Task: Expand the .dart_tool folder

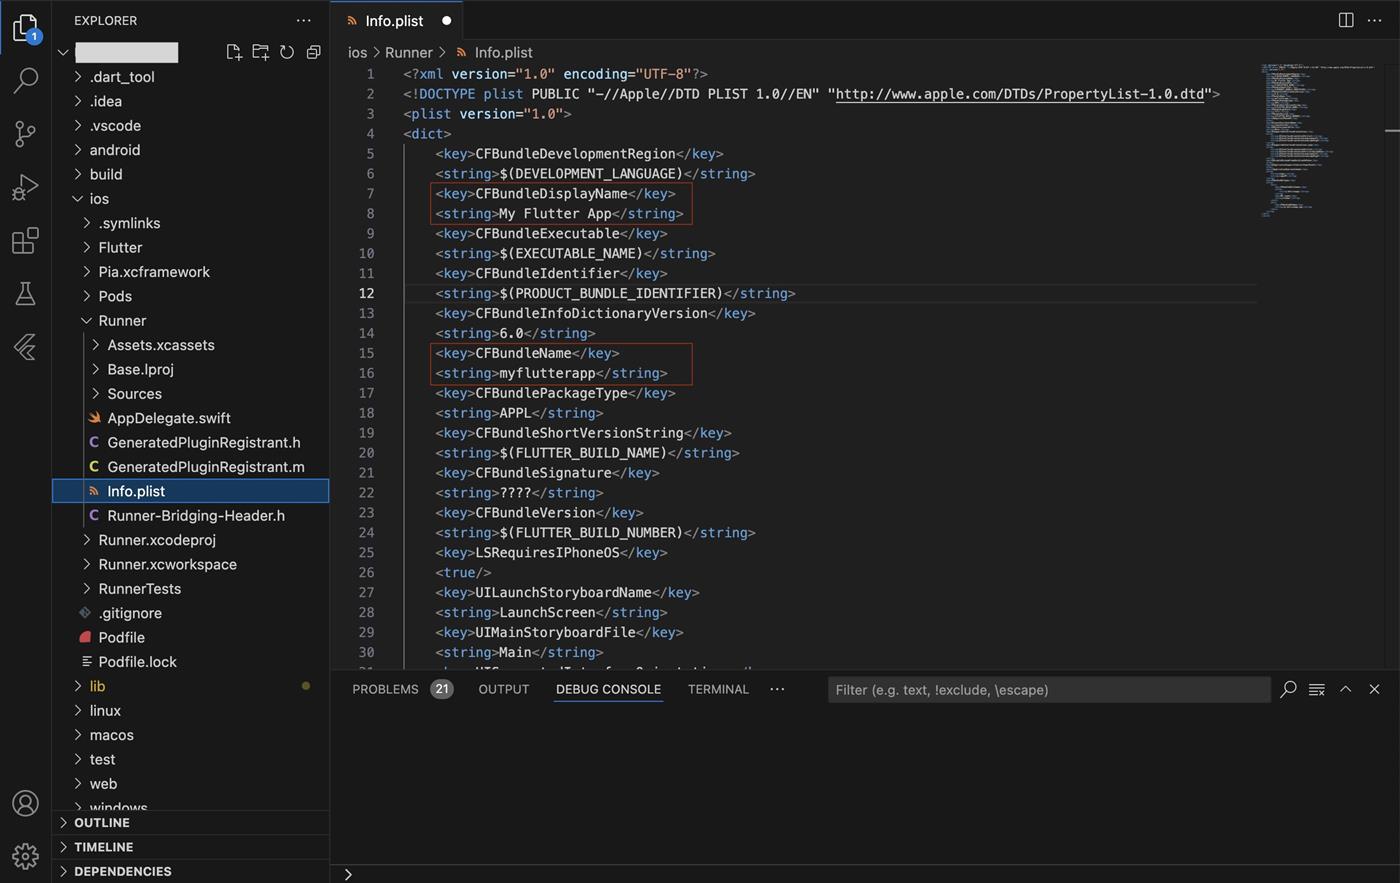Action: coord(190,77)
